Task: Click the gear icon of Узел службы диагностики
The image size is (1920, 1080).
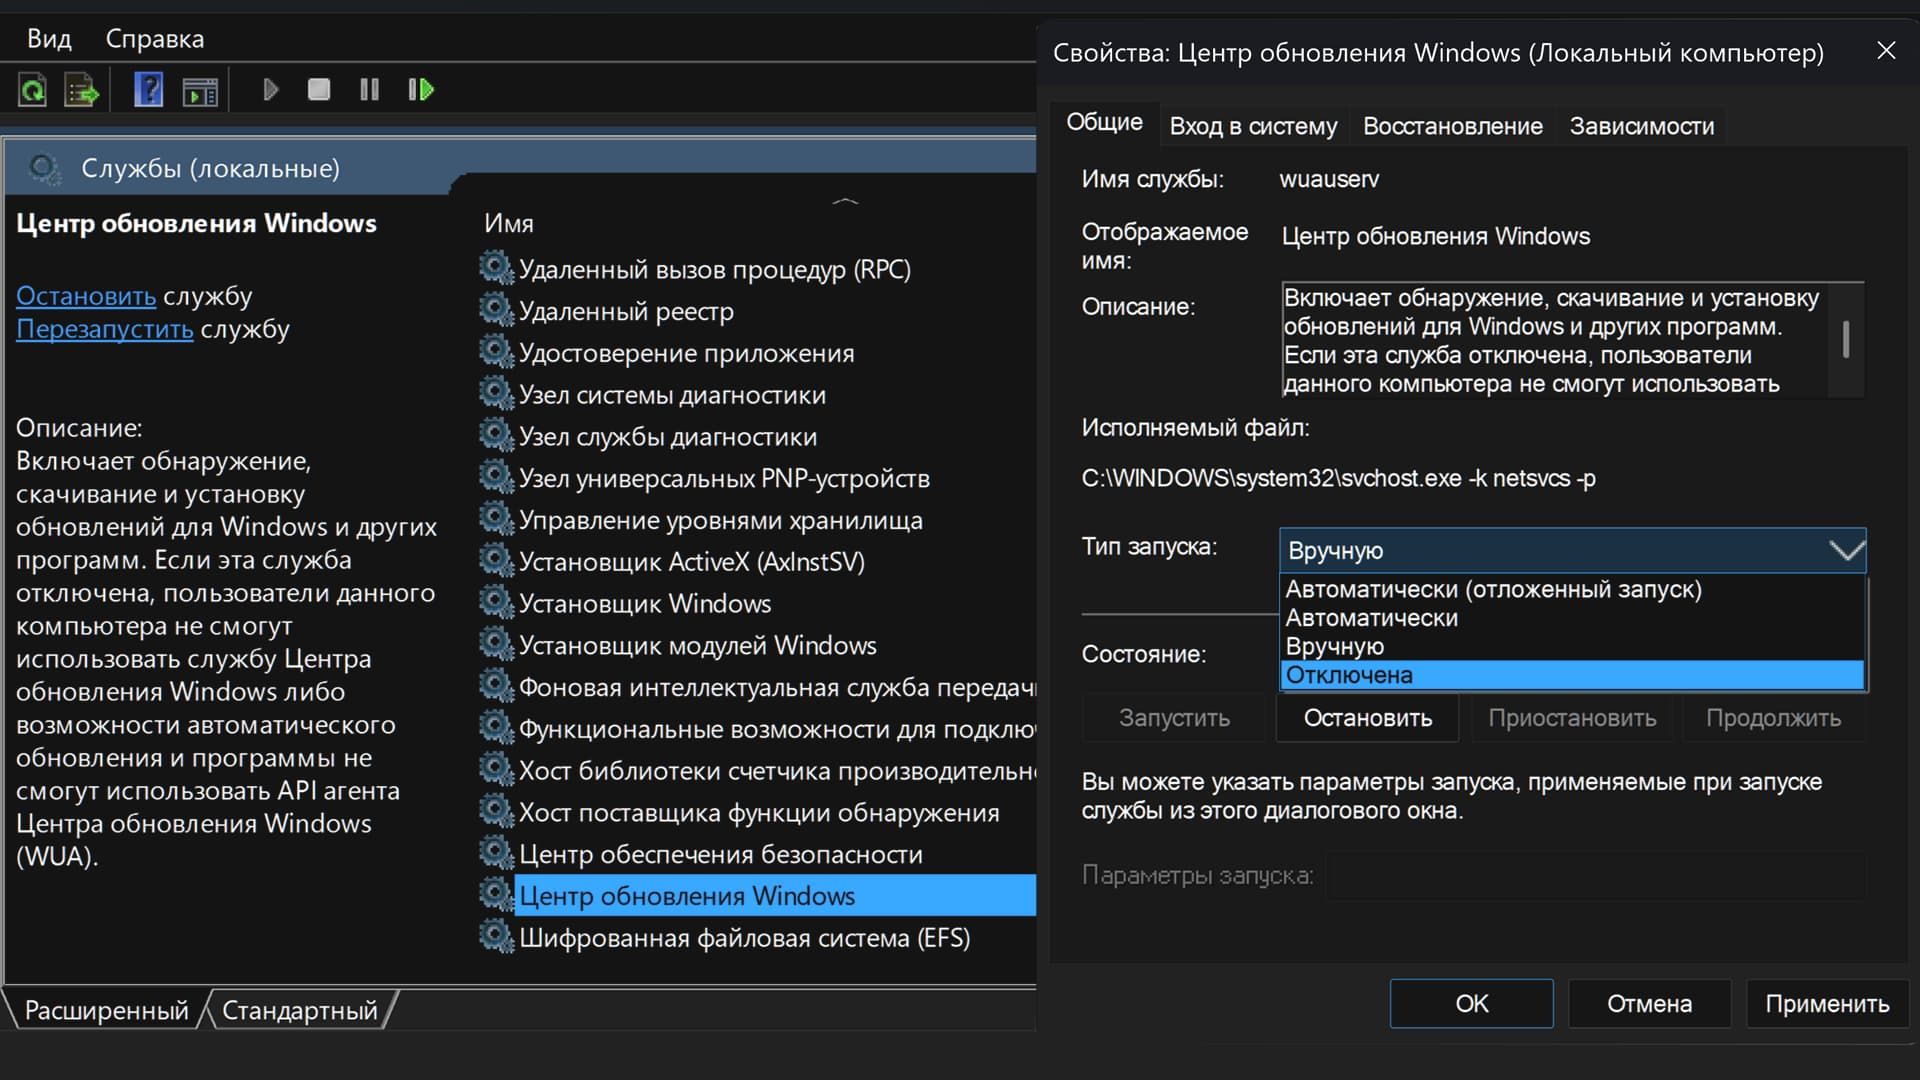Action: click(x=496, y=436)
